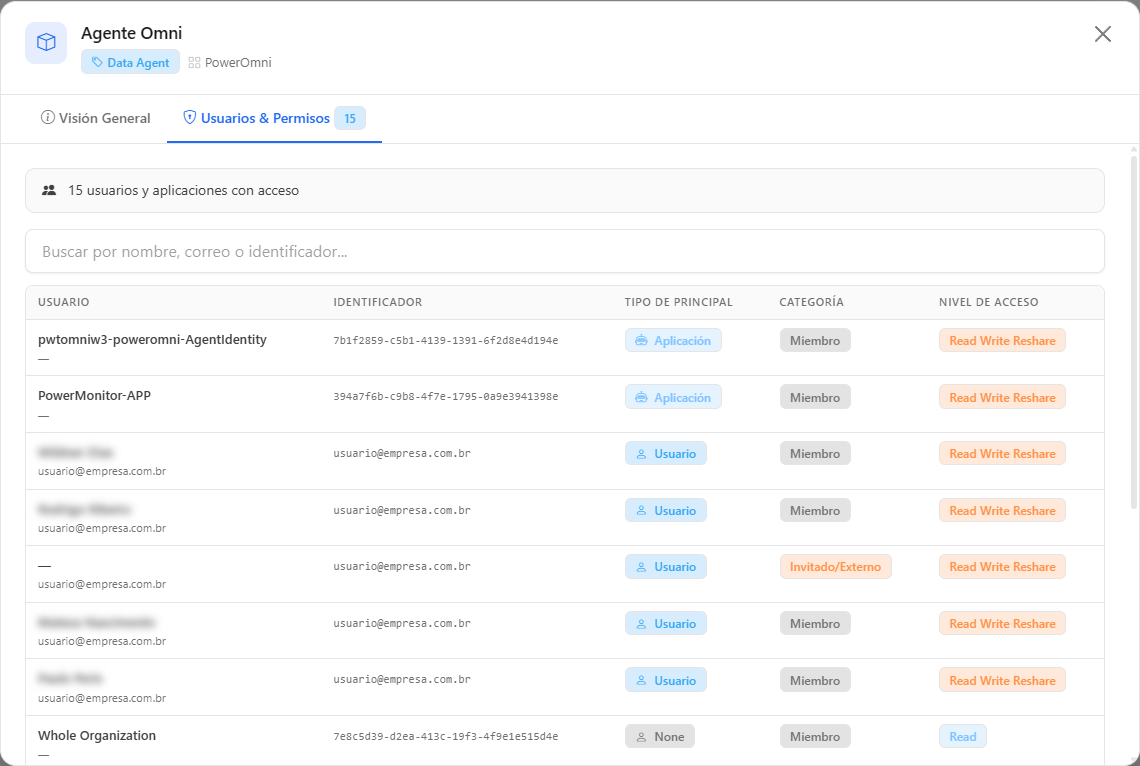The width and height of the screenshot is (1140, 766).
Task: Click the 15 count badge on the tab
Action: (x=350, y=118)
